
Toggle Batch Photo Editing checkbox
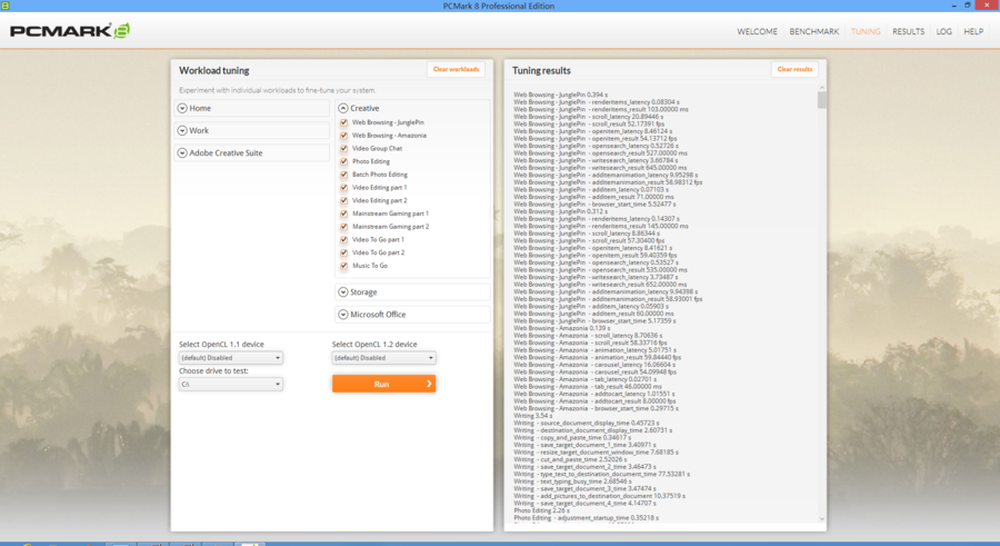pos(344,175)
